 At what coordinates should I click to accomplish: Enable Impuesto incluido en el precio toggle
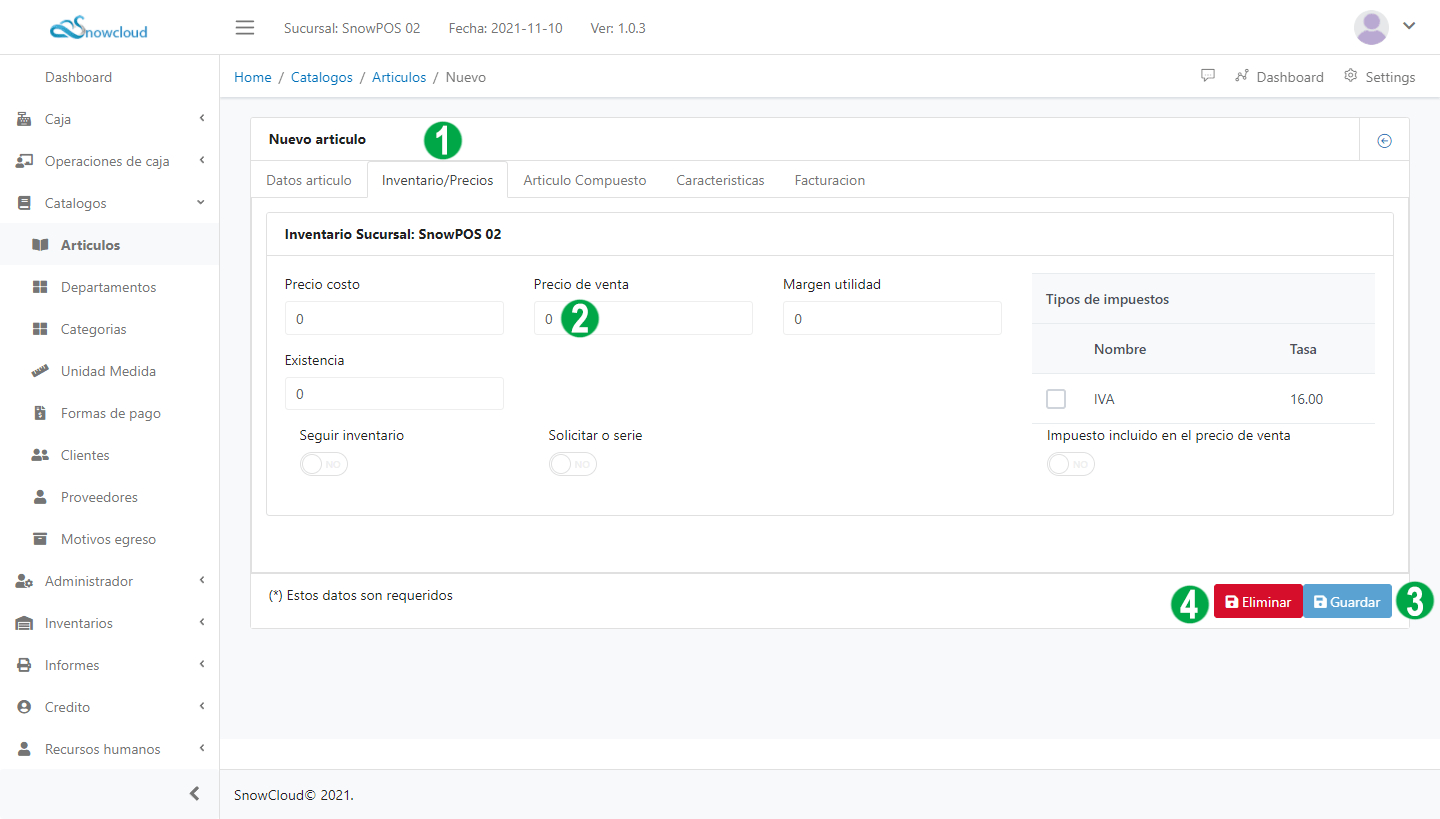tap(1071, 464)
